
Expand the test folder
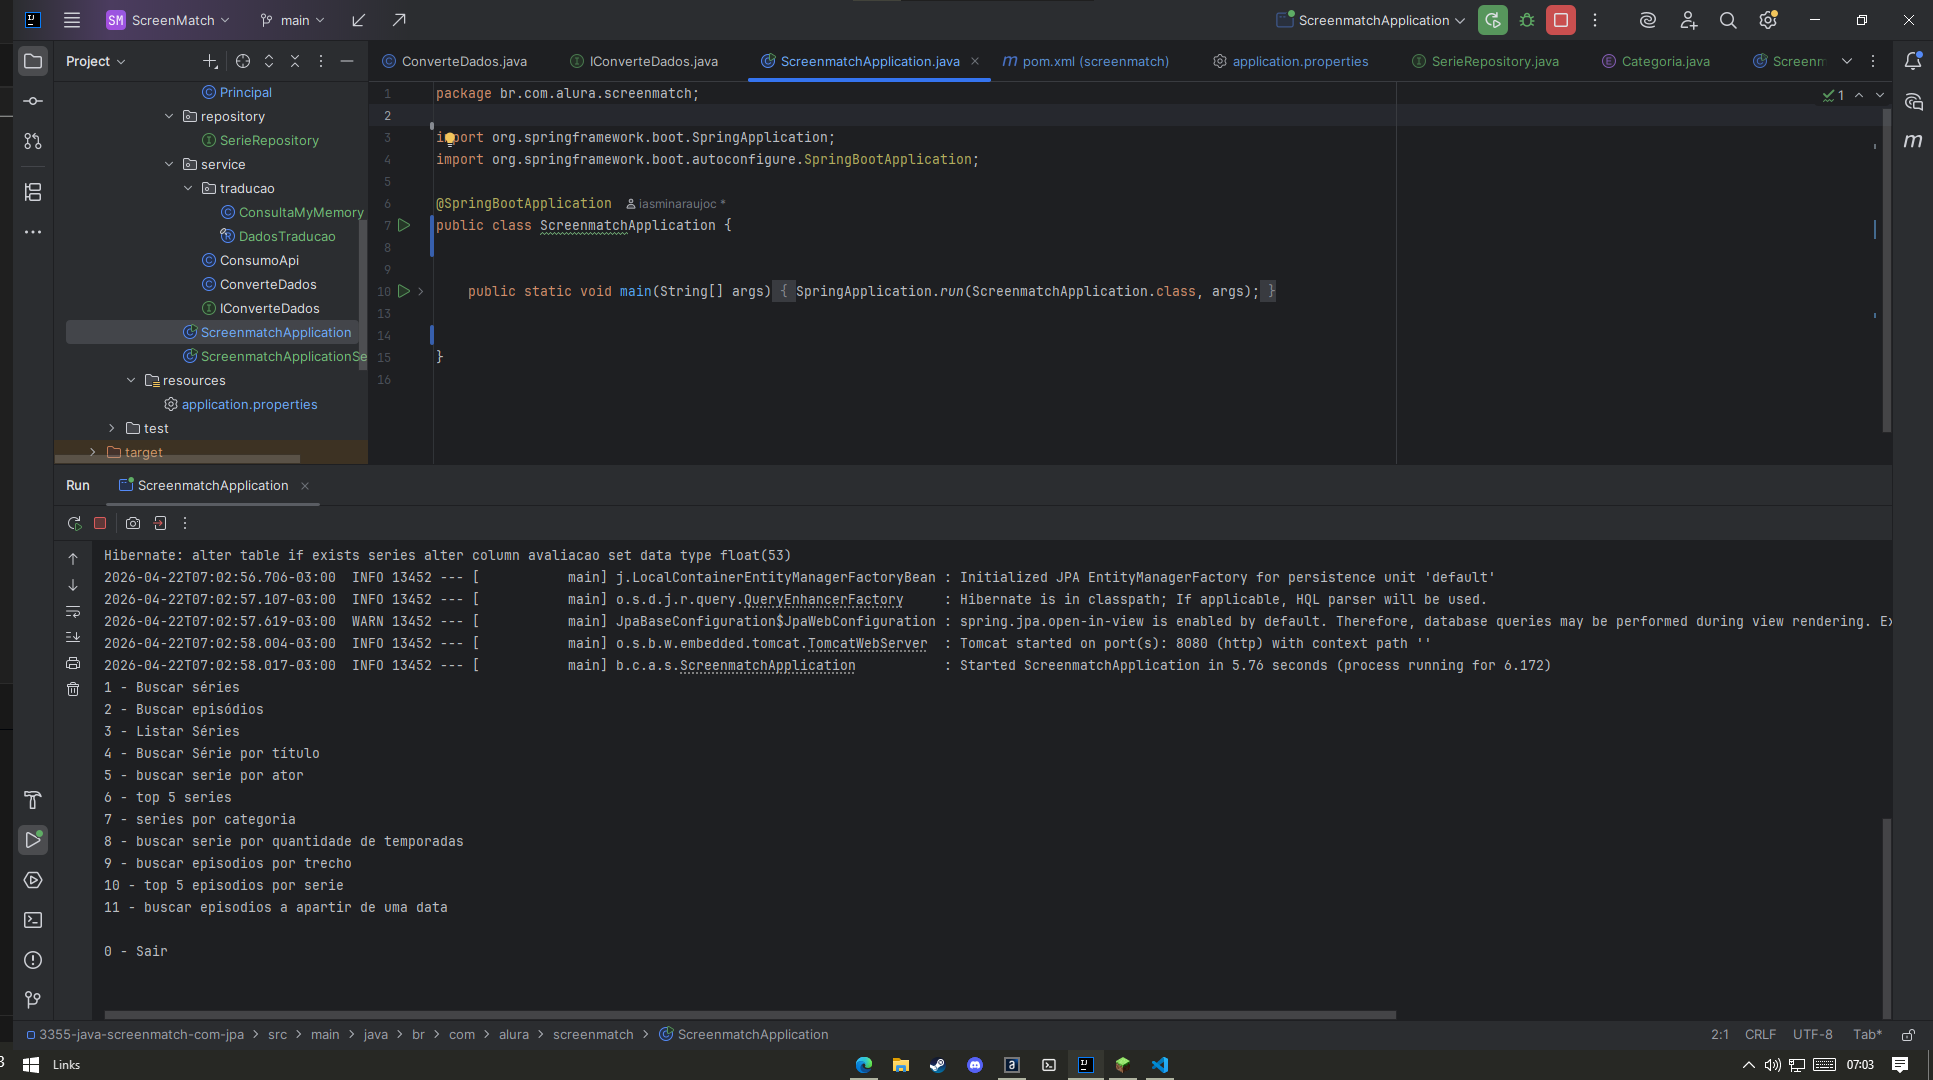[x=112, y=428]
